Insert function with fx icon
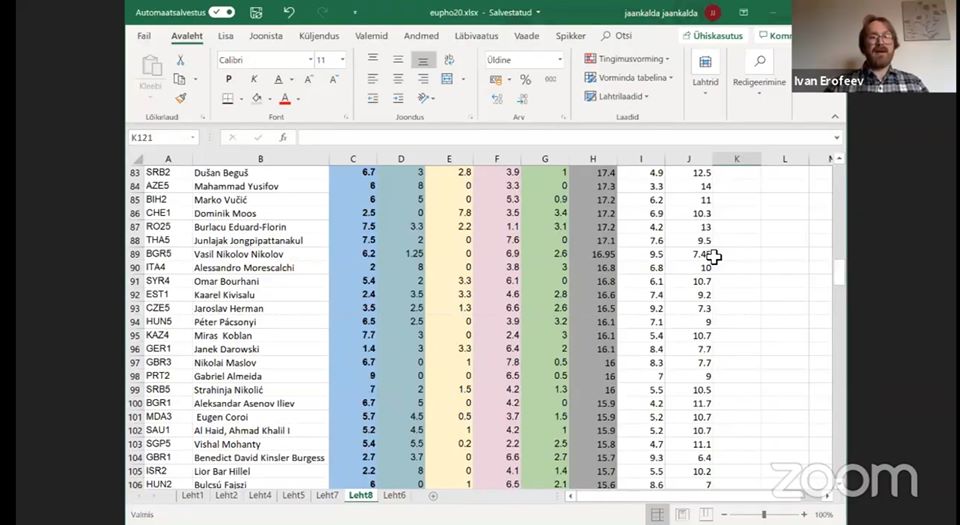 [283, 138]
